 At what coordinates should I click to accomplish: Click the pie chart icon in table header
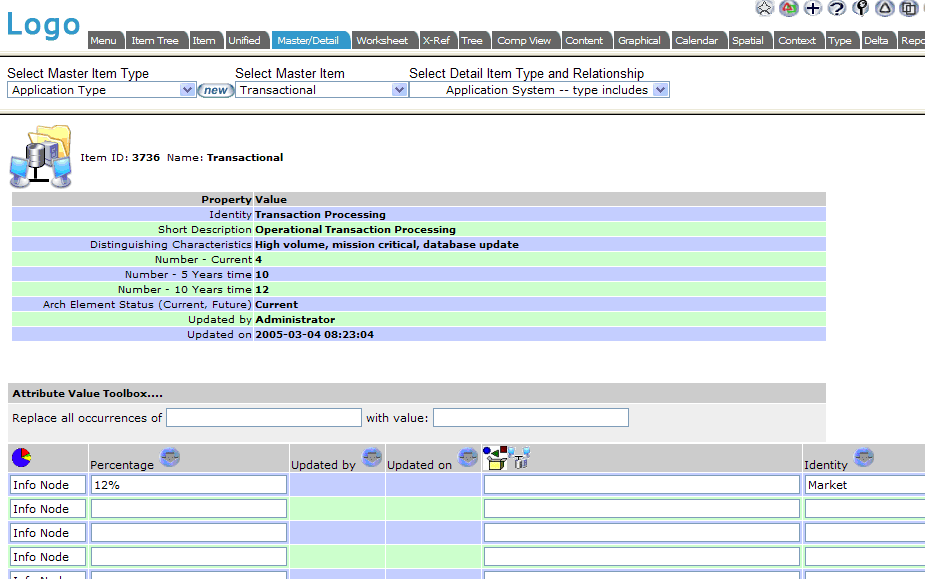tap(21, 458)
